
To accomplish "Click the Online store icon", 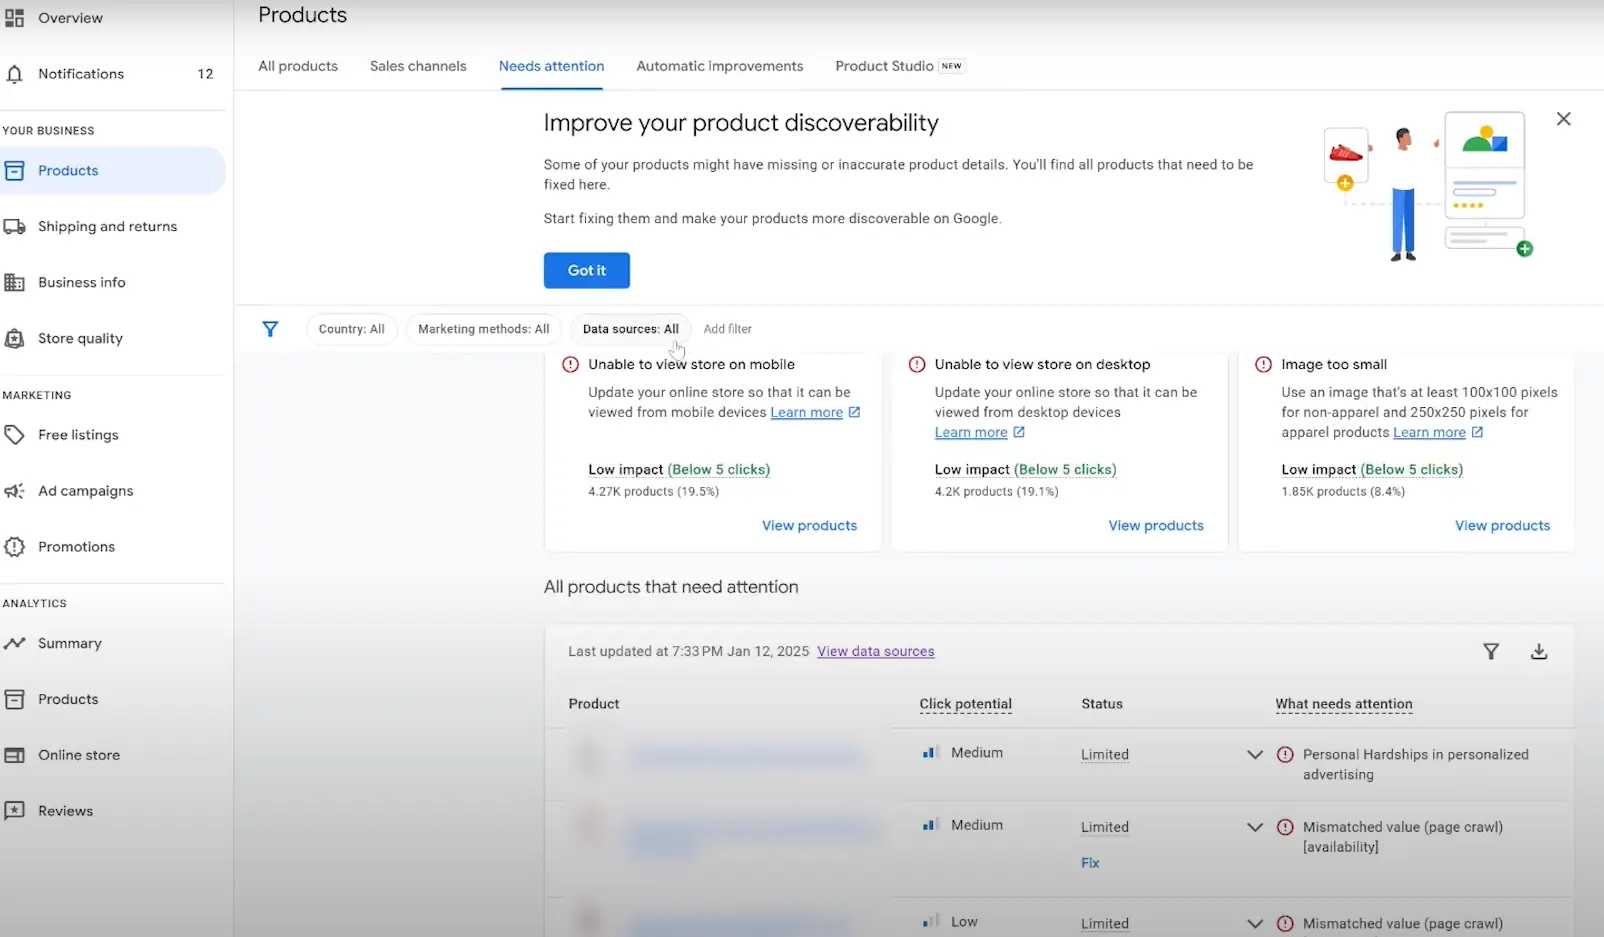I will coord(14,755).
